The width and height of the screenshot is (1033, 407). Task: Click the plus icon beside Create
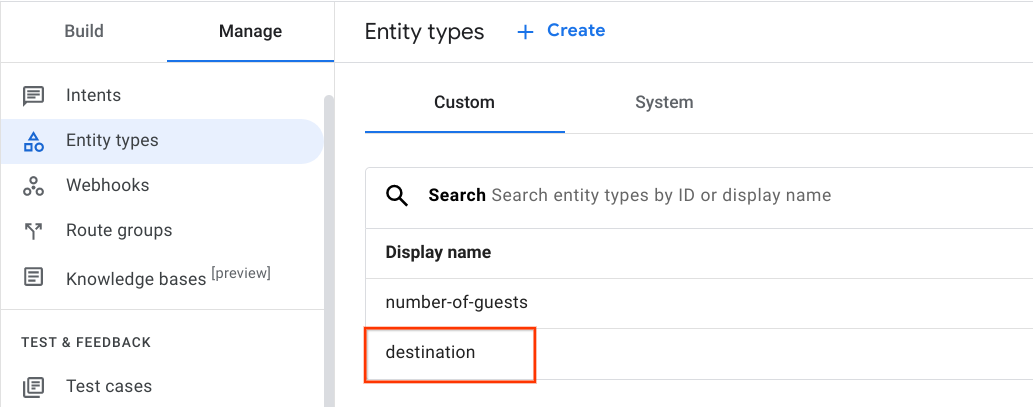(525, 32)
